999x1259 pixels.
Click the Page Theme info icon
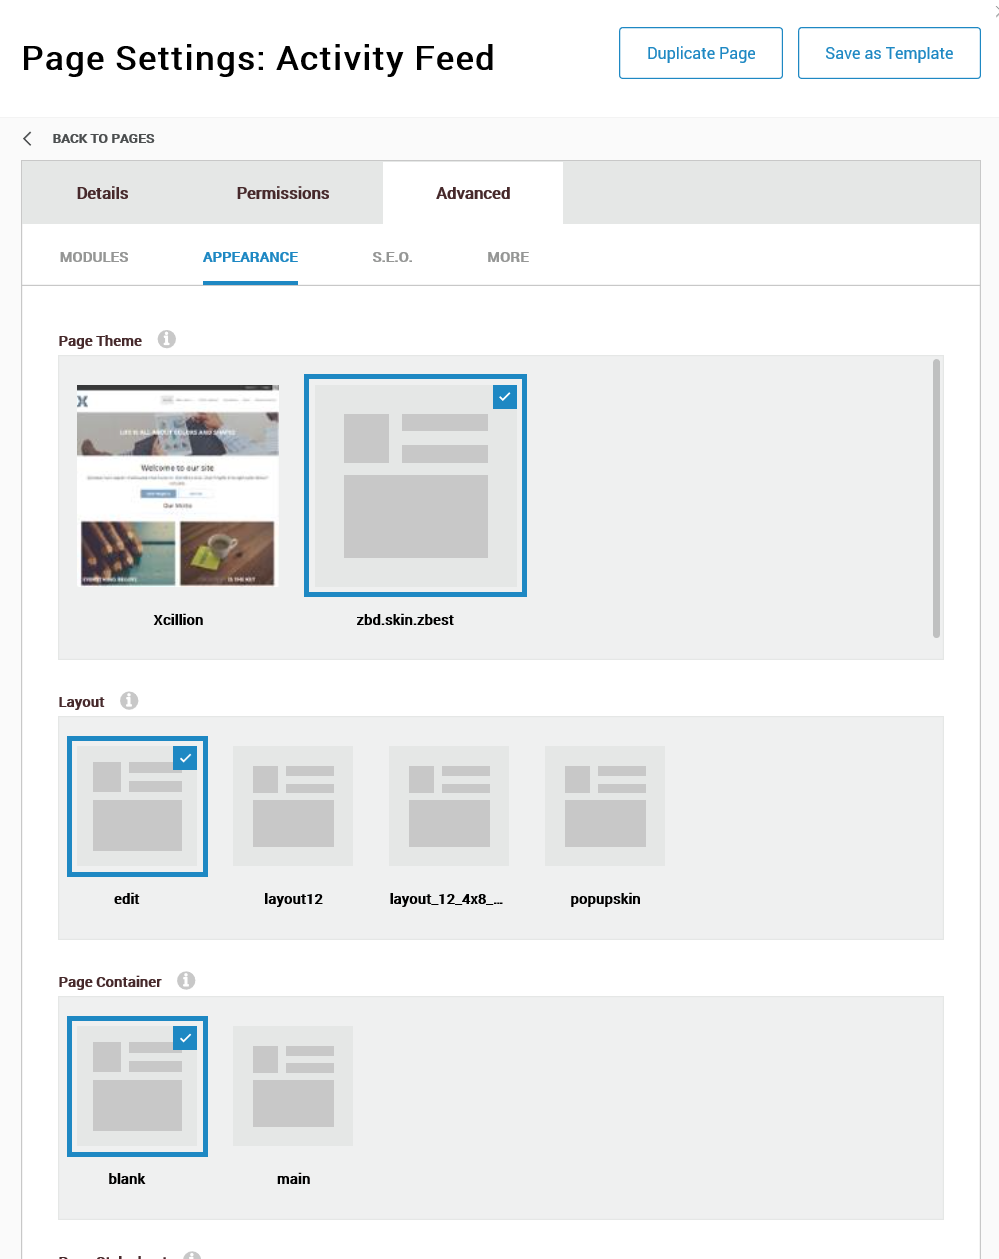click(x=167, y=339)
